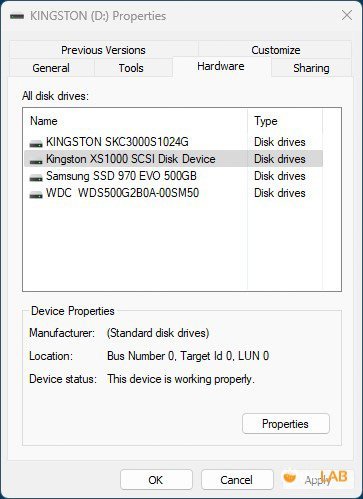Click the drive icon in title bar
The width and height of the screenshot is (363, 499).
[x=17, y=16]
